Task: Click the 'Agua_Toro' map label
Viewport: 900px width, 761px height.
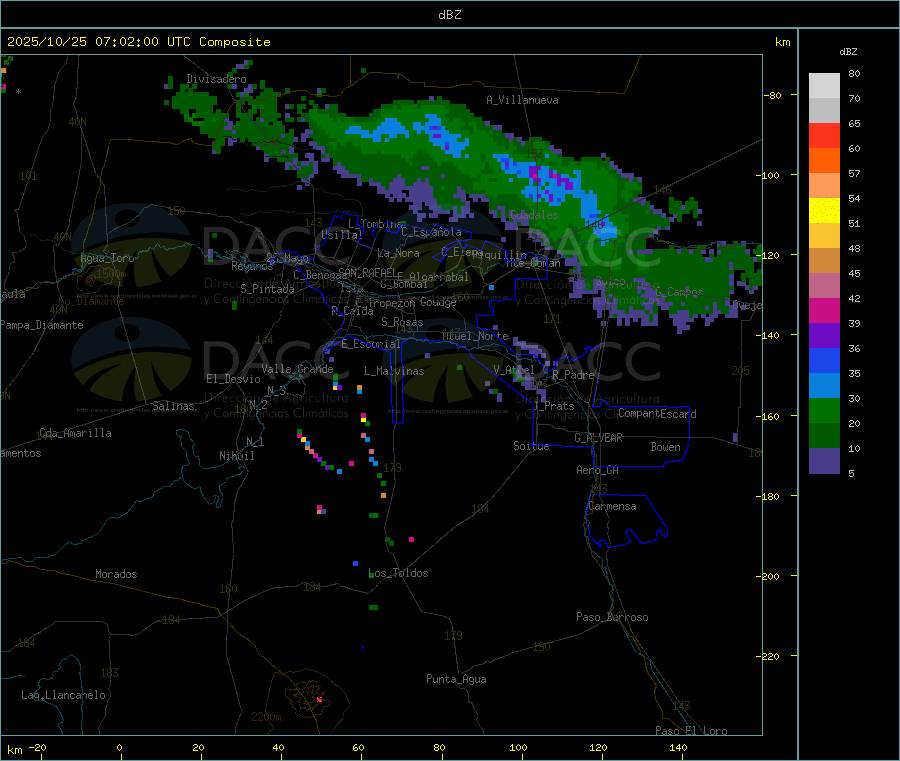Action: tap(107, 258)
